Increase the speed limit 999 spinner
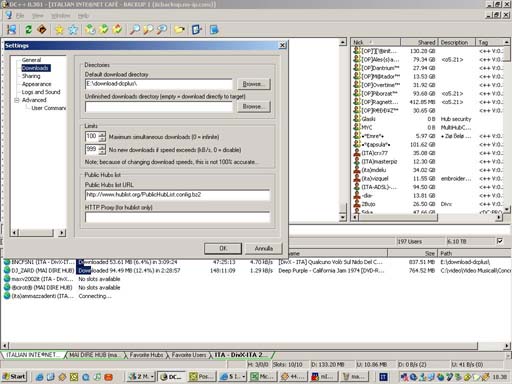The height and width of the screenshot is (384, 512). (x=102, y=147)
